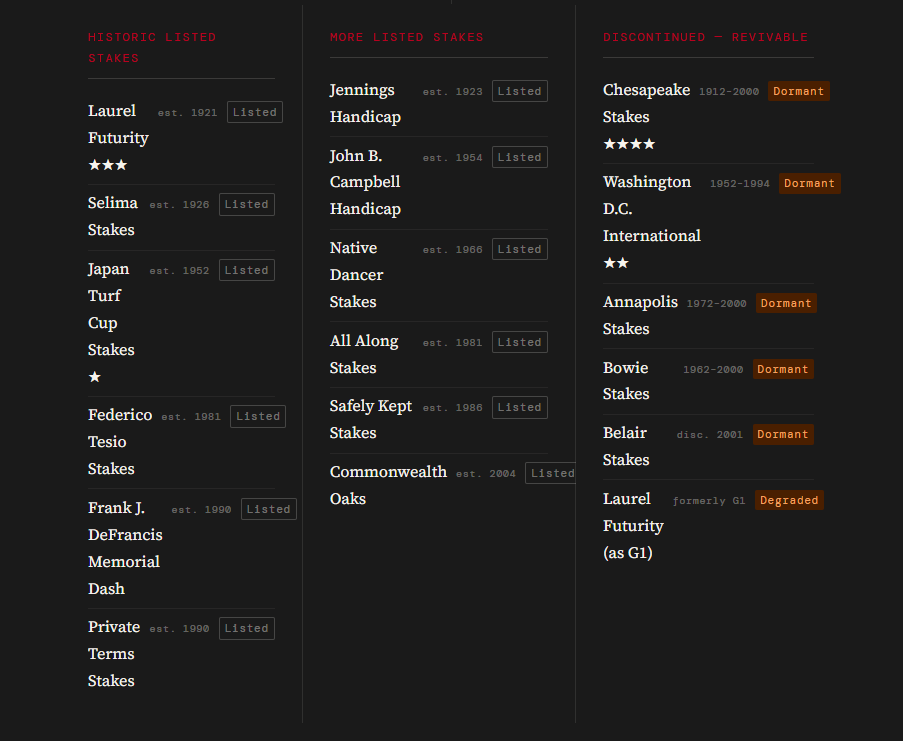Click the est. 1923 date label
Viewport: 903px width, 741px height.
tap(453, 92)
